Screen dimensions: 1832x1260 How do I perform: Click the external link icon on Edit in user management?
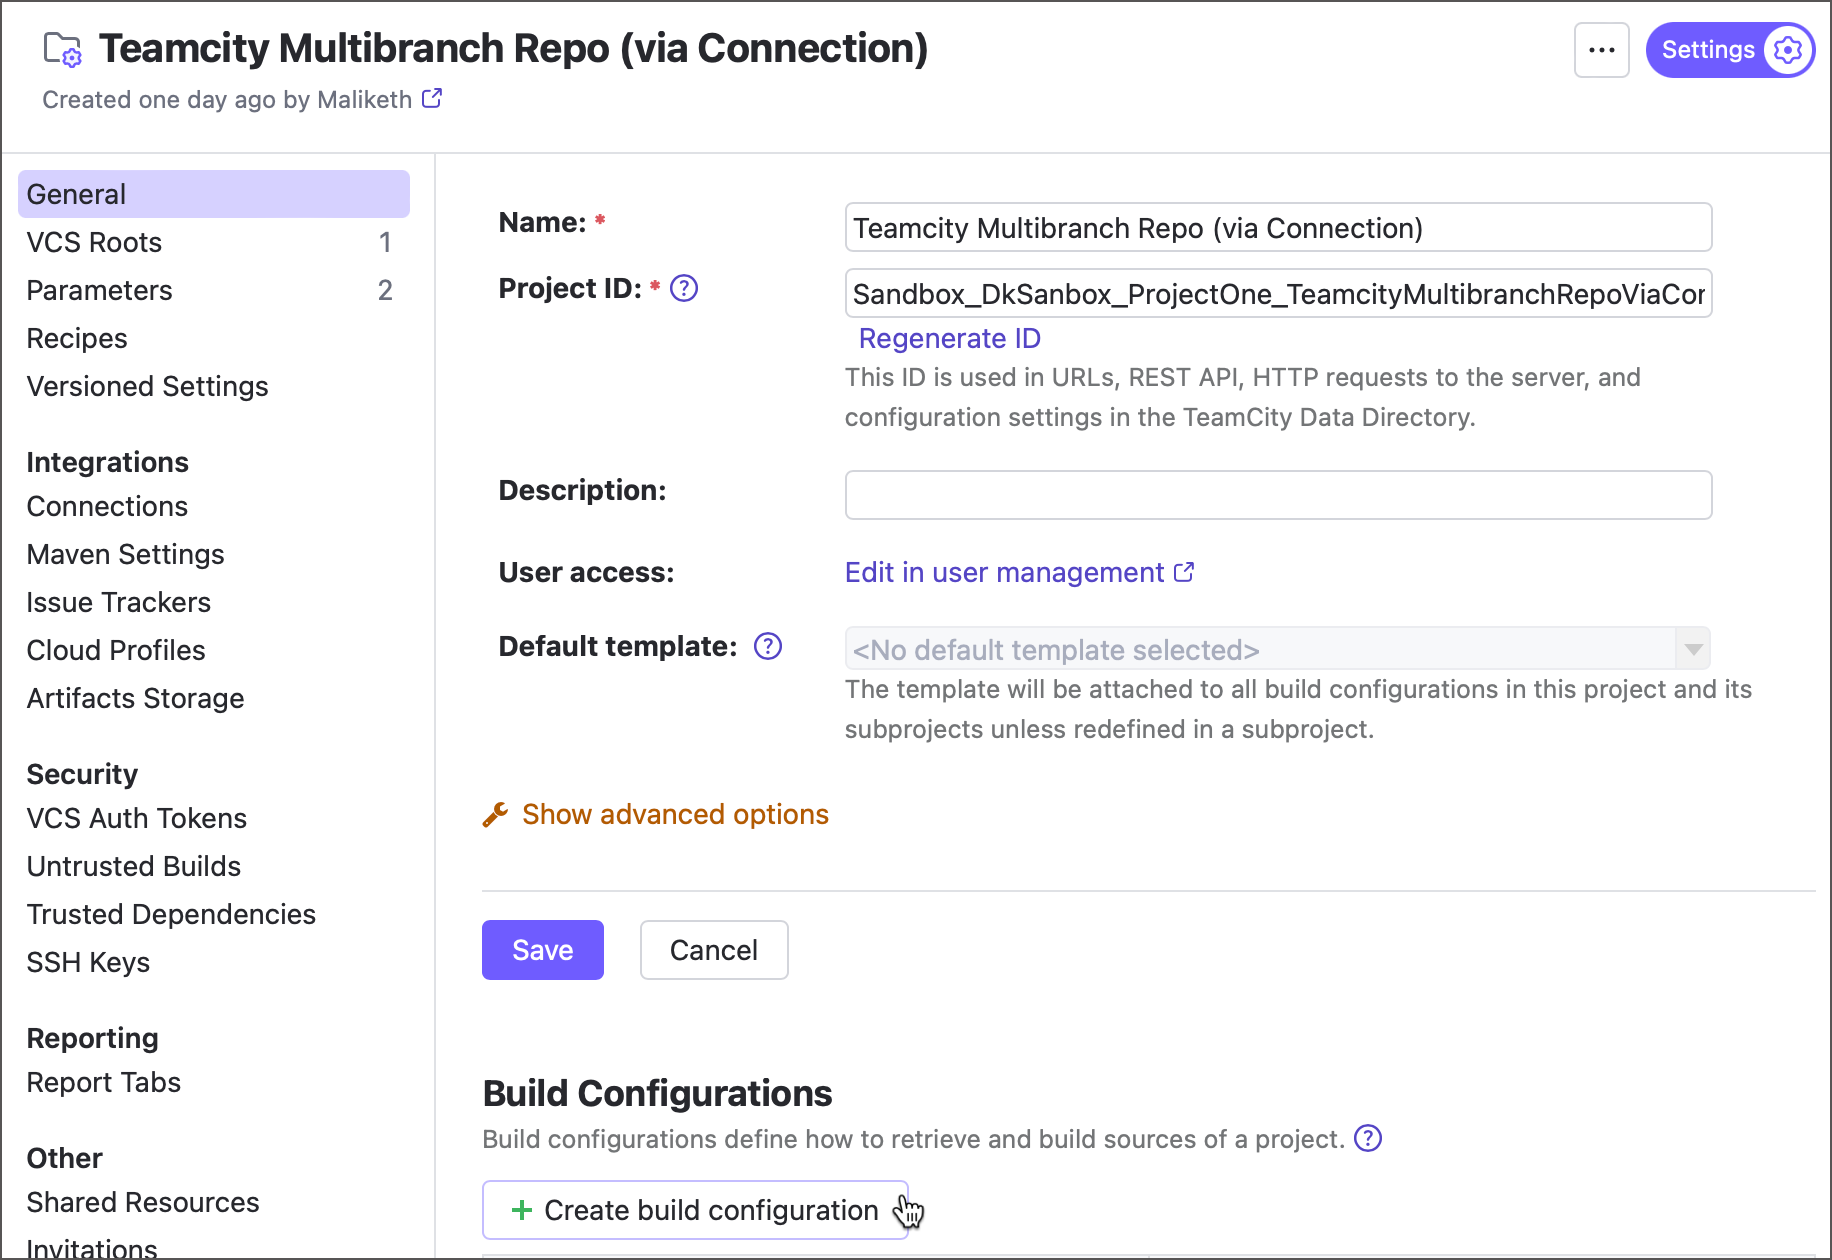click(1184, 571)
